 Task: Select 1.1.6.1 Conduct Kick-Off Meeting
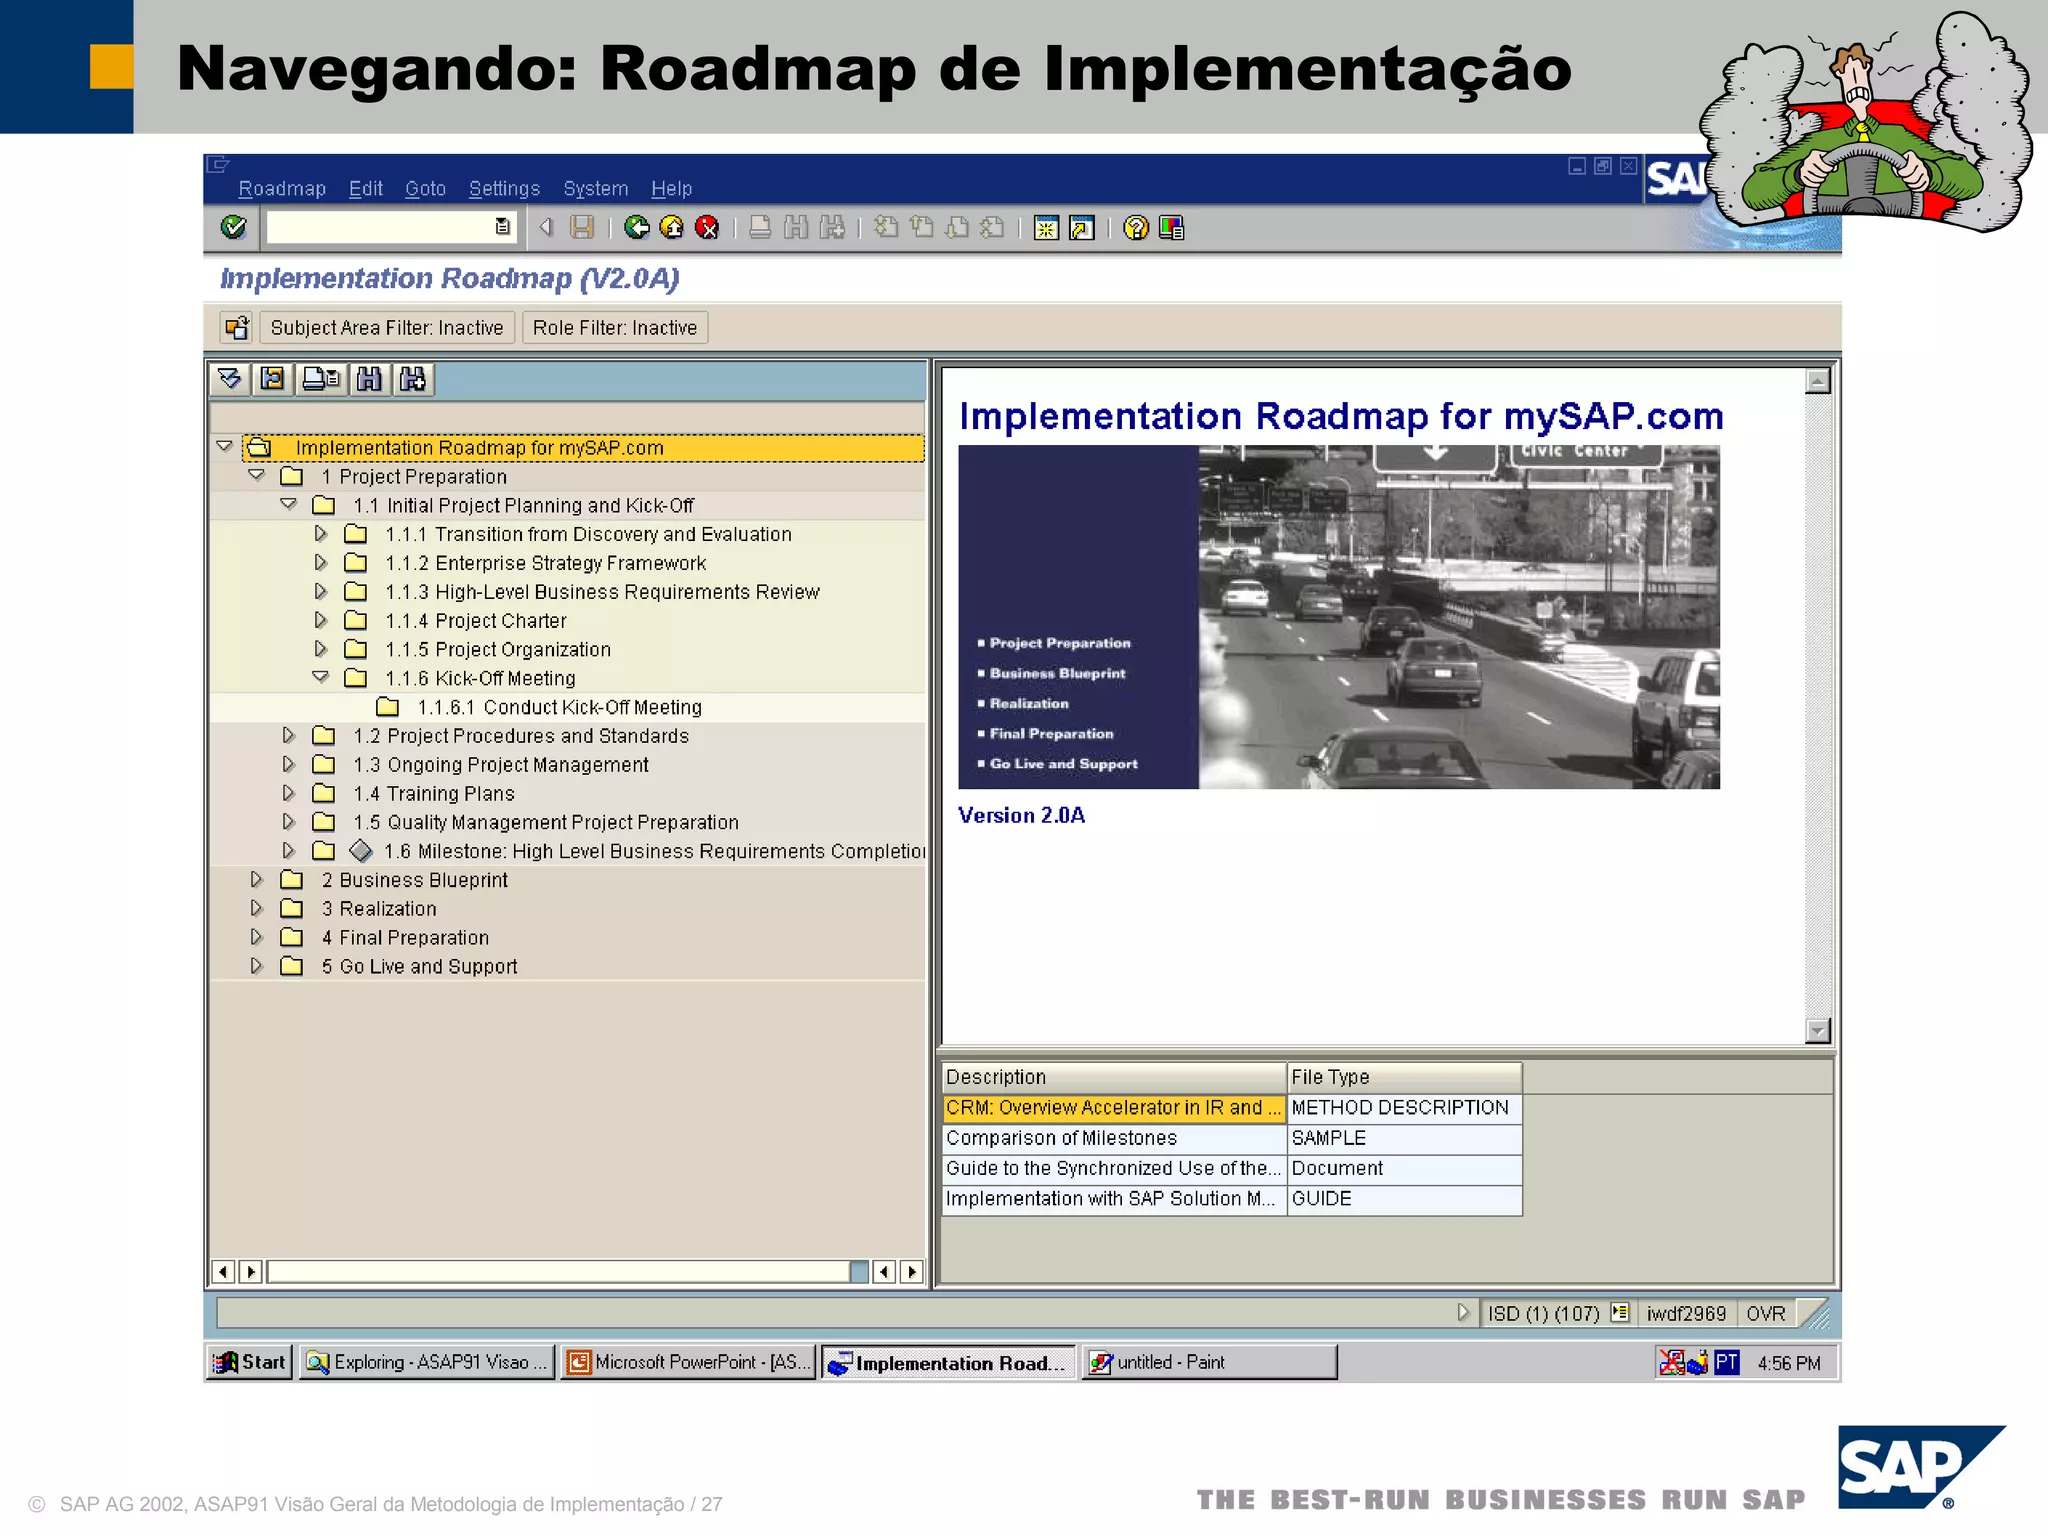(x=559, y=708)
